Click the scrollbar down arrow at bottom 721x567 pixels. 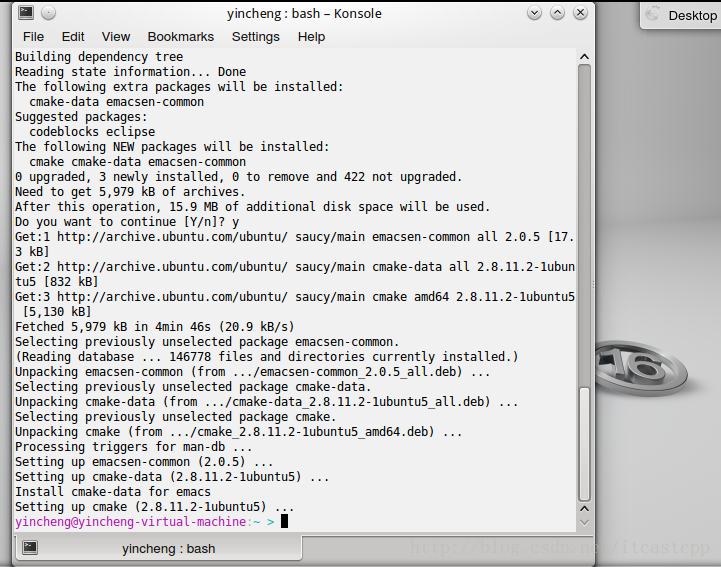[x=584, y=522]
